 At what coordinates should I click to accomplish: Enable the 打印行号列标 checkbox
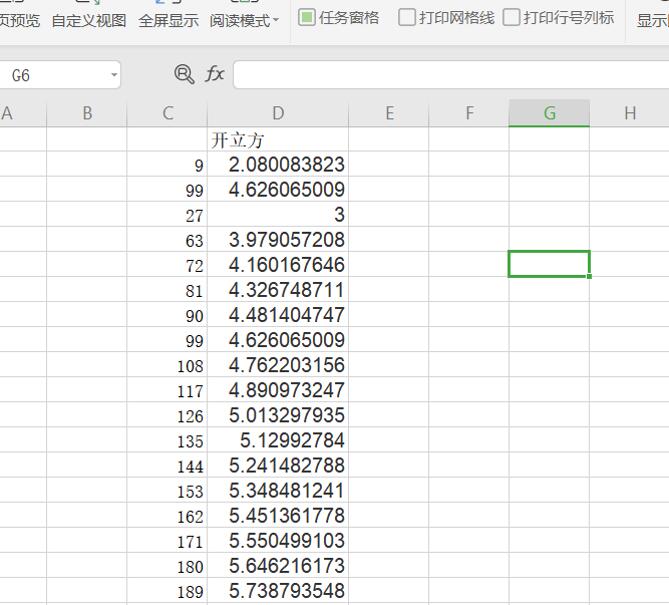click(x=511, y=17)
